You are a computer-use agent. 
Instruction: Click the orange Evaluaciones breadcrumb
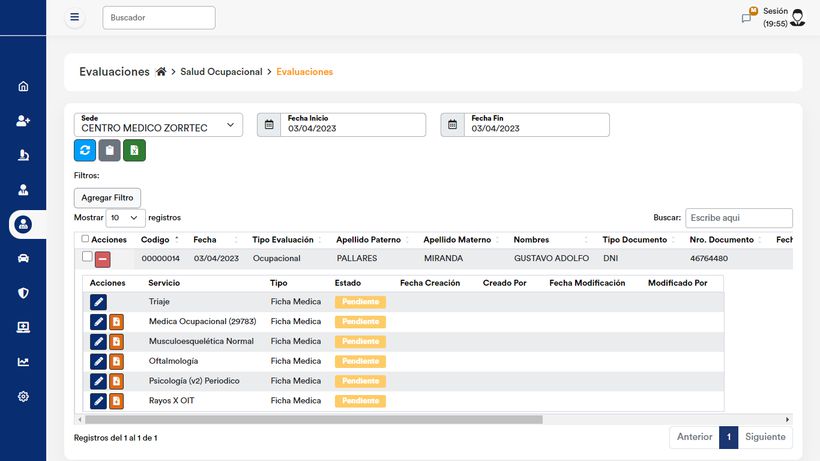[304, 72]
